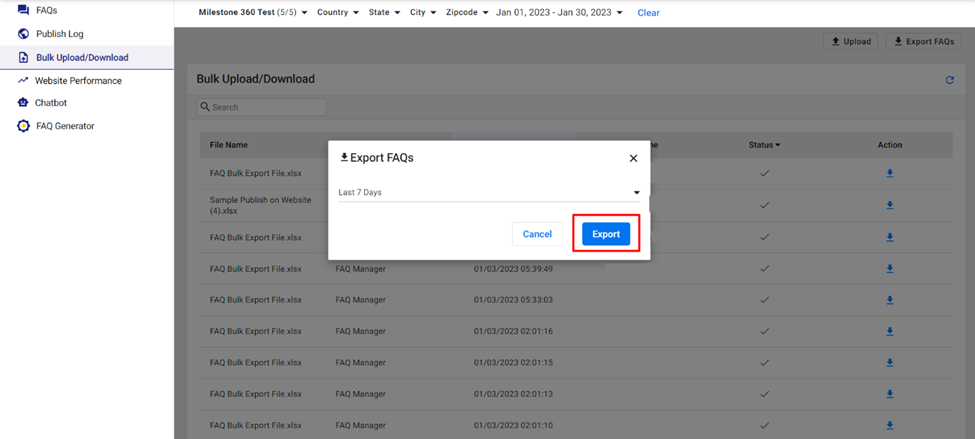Close the Export FAQs dialog with X
This screenshot has width=975, height=439.
coord(633,159)
